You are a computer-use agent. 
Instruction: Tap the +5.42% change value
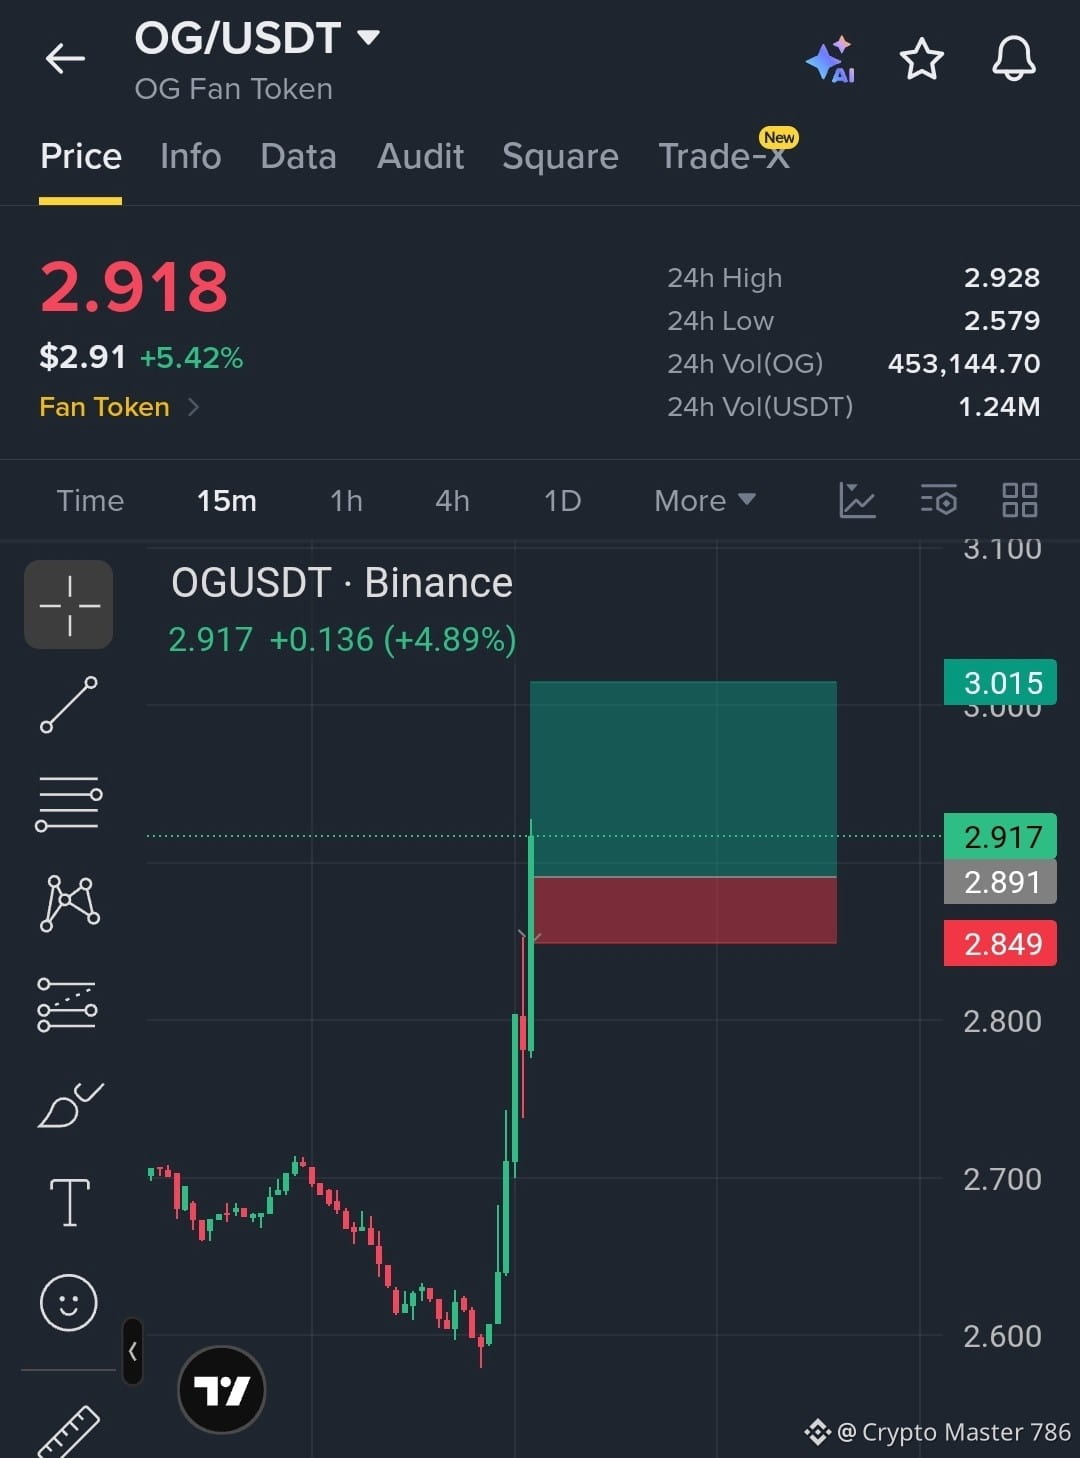pyautogui.click(x=191, y=358)
